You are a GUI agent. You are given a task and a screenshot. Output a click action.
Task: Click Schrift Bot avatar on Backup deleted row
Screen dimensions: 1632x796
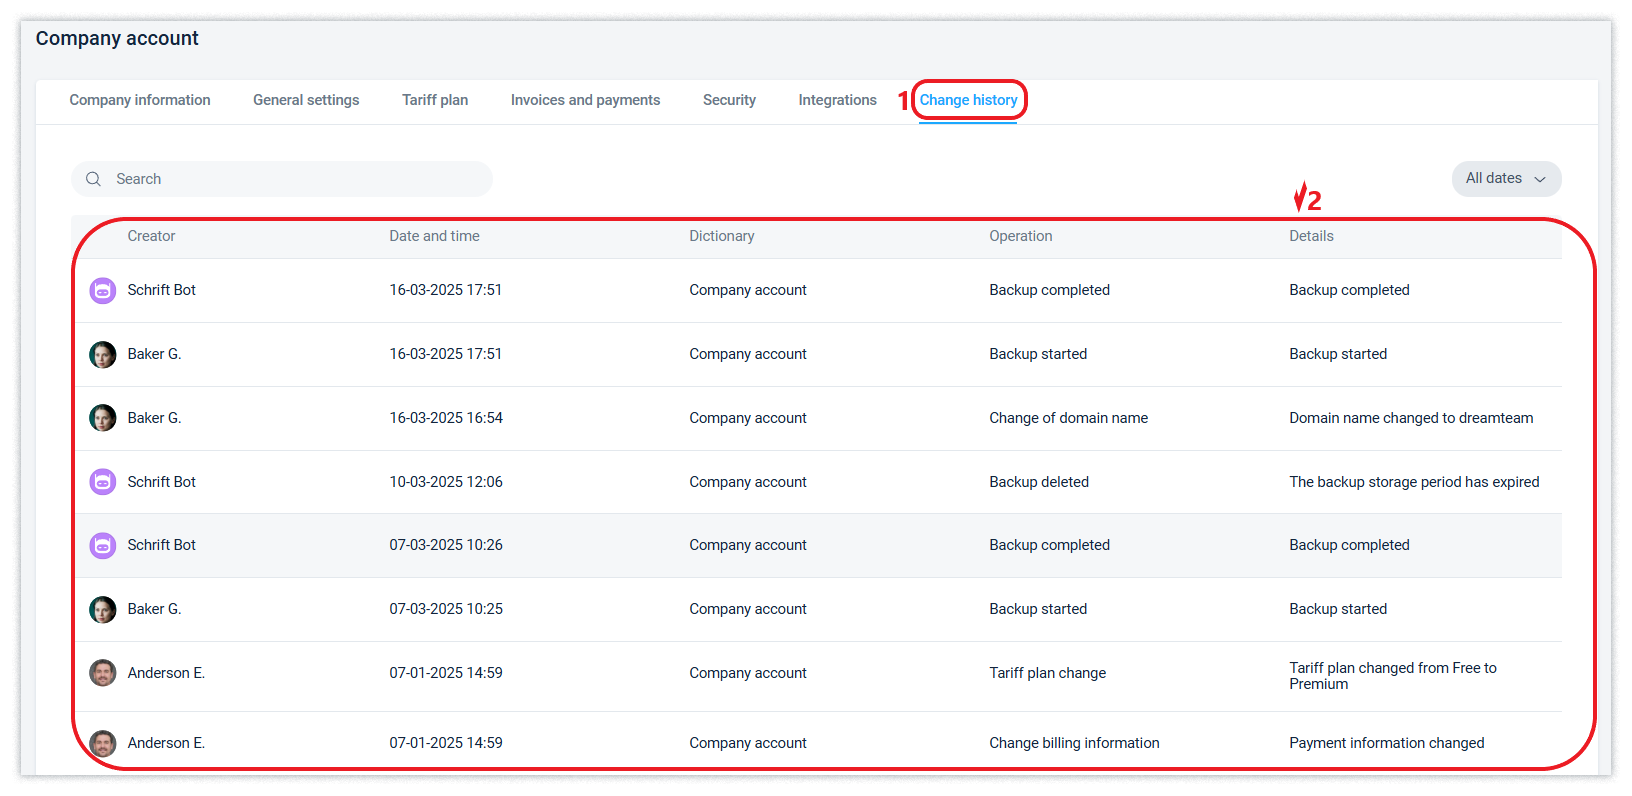pos(103,482)
